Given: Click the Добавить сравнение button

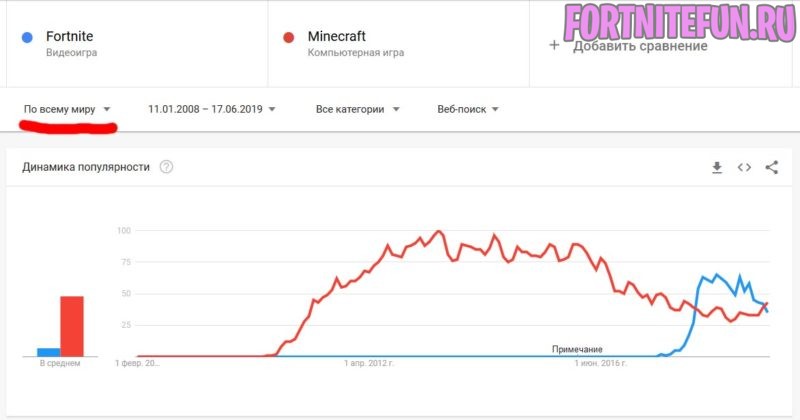Looking at the screenshot, I should [x=640, y=46].
